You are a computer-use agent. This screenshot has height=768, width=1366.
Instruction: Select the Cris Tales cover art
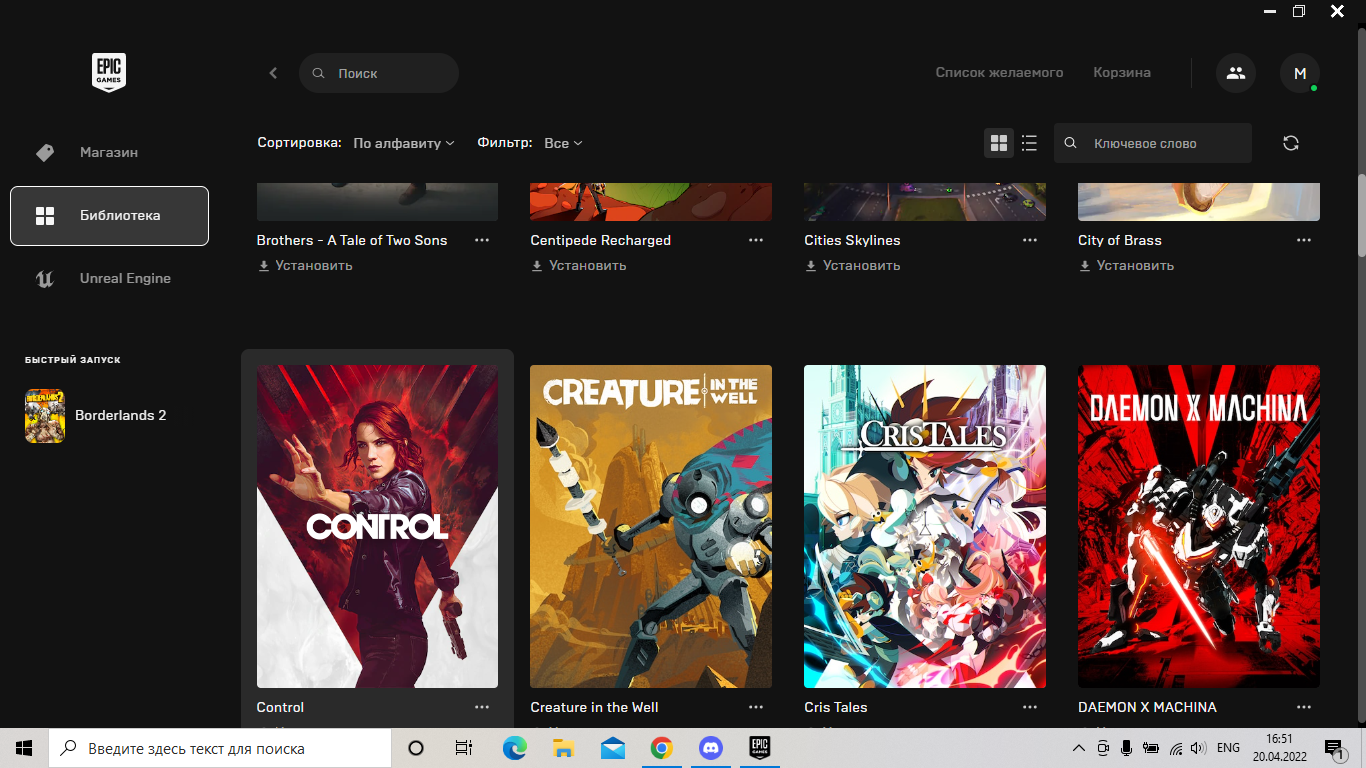[x=925, y=526]
